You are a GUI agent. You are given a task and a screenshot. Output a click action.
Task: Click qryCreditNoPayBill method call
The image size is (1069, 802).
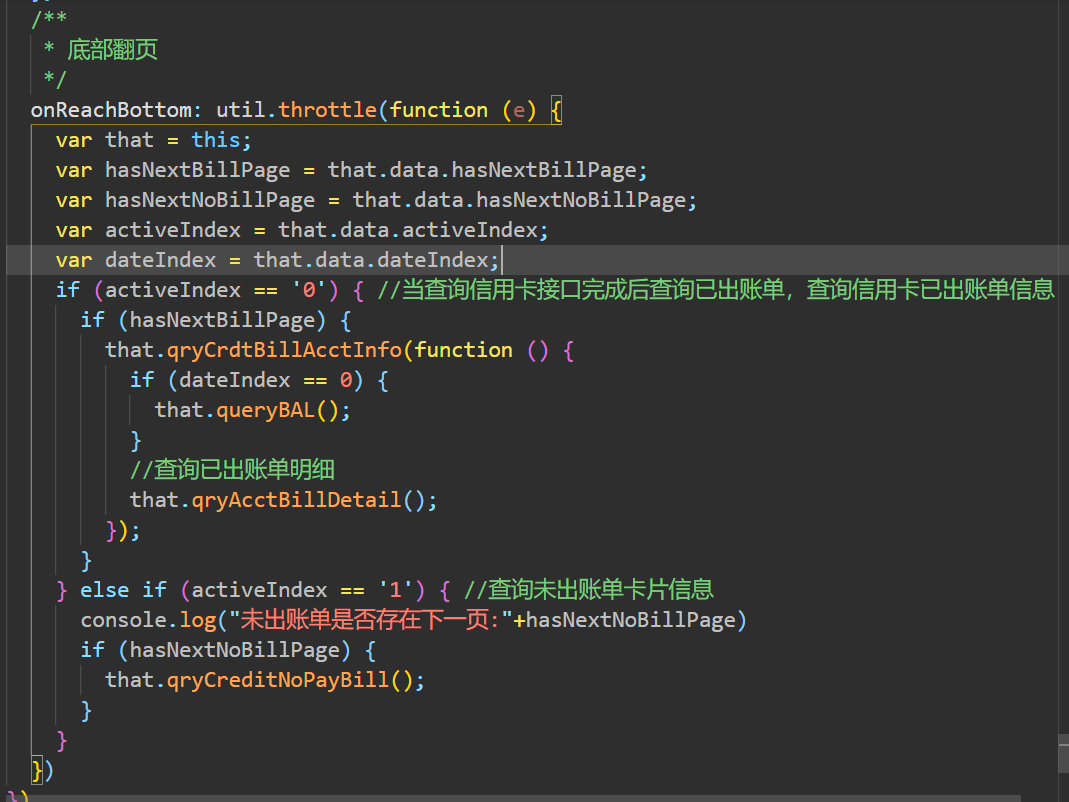(x=278, y=680)
